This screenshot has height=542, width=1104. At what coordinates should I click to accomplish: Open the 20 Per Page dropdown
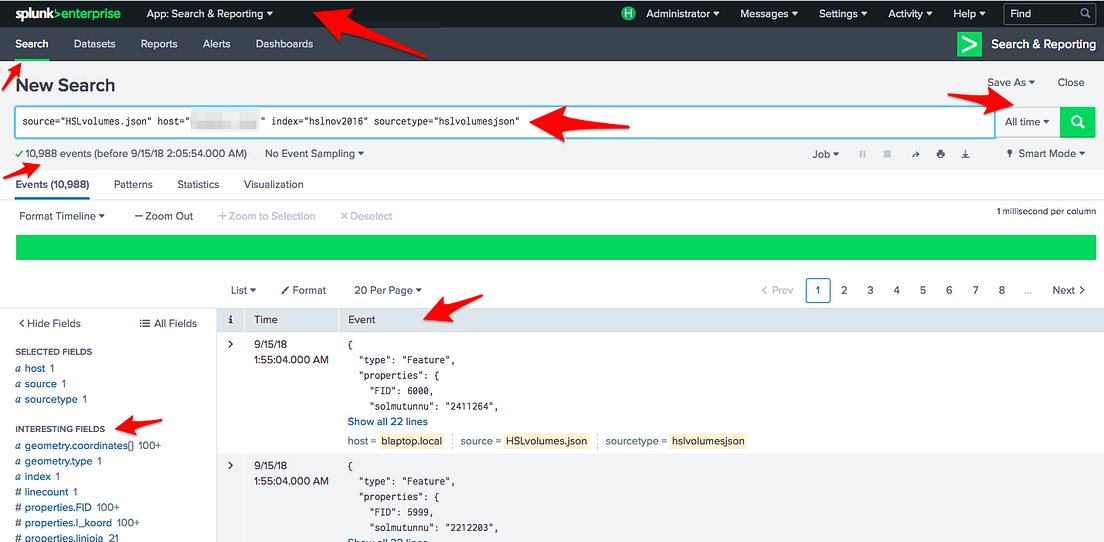point(388,290)
